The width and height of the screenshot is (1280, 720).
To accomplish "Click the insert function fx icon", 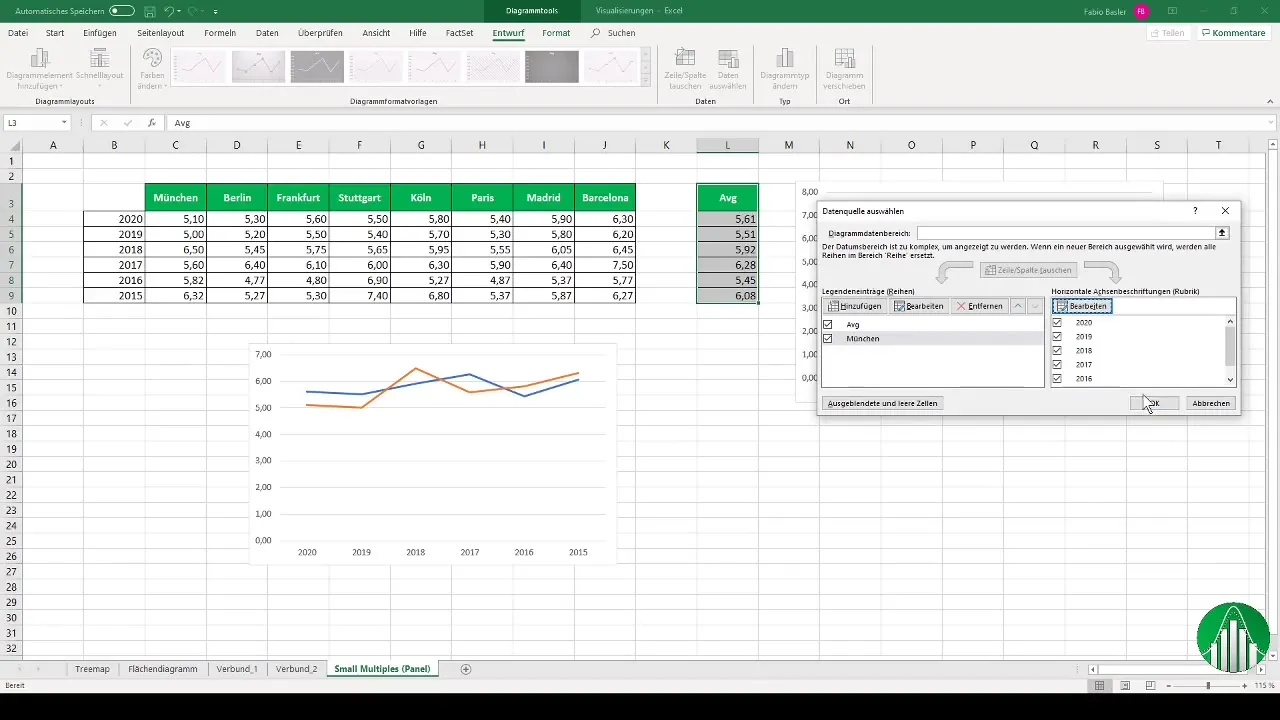I will click(x=151, y=122).
